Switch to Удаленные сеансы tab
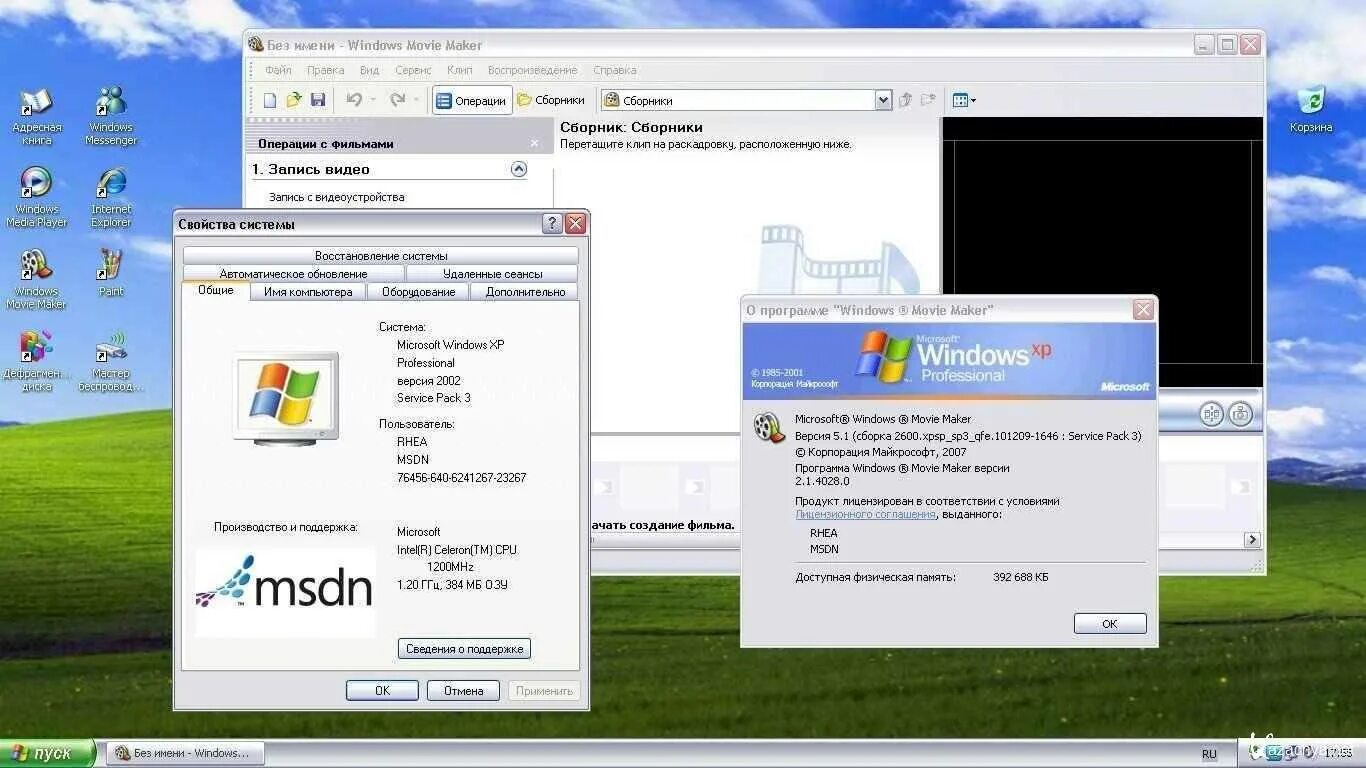Image resolution: width=1366 pixels, height=768 pixels. click(492, 273)
